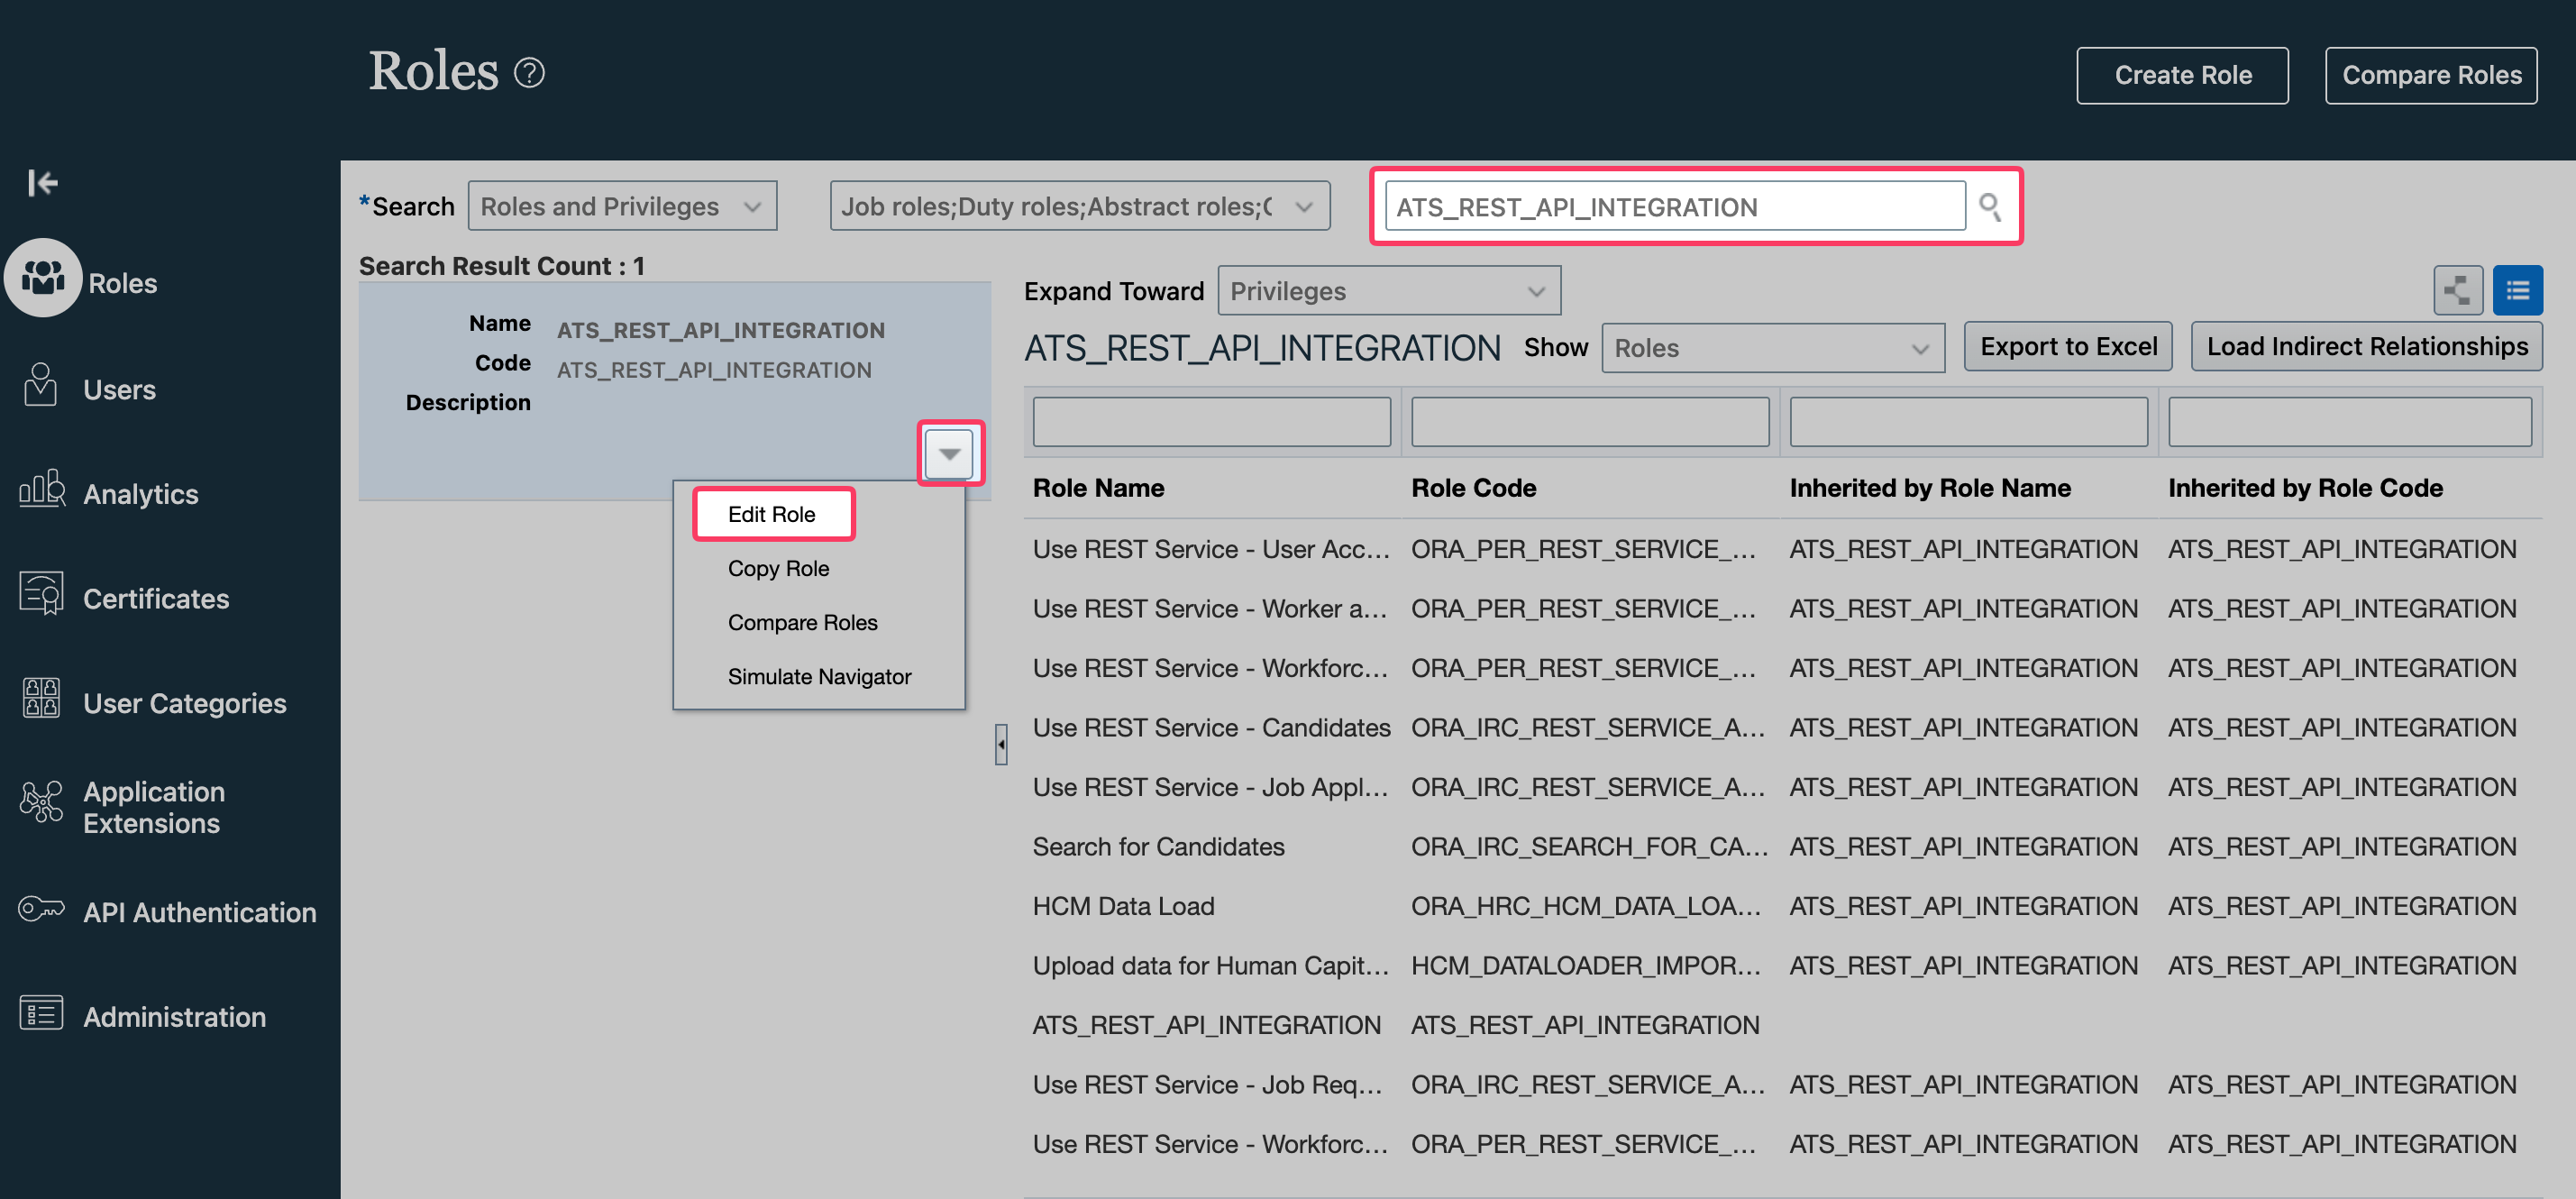This screenshot has height=1199, width=2576.
Task: Go to API Authentication in sidebar
Action: pyautogui.click(x=200, y=912)
